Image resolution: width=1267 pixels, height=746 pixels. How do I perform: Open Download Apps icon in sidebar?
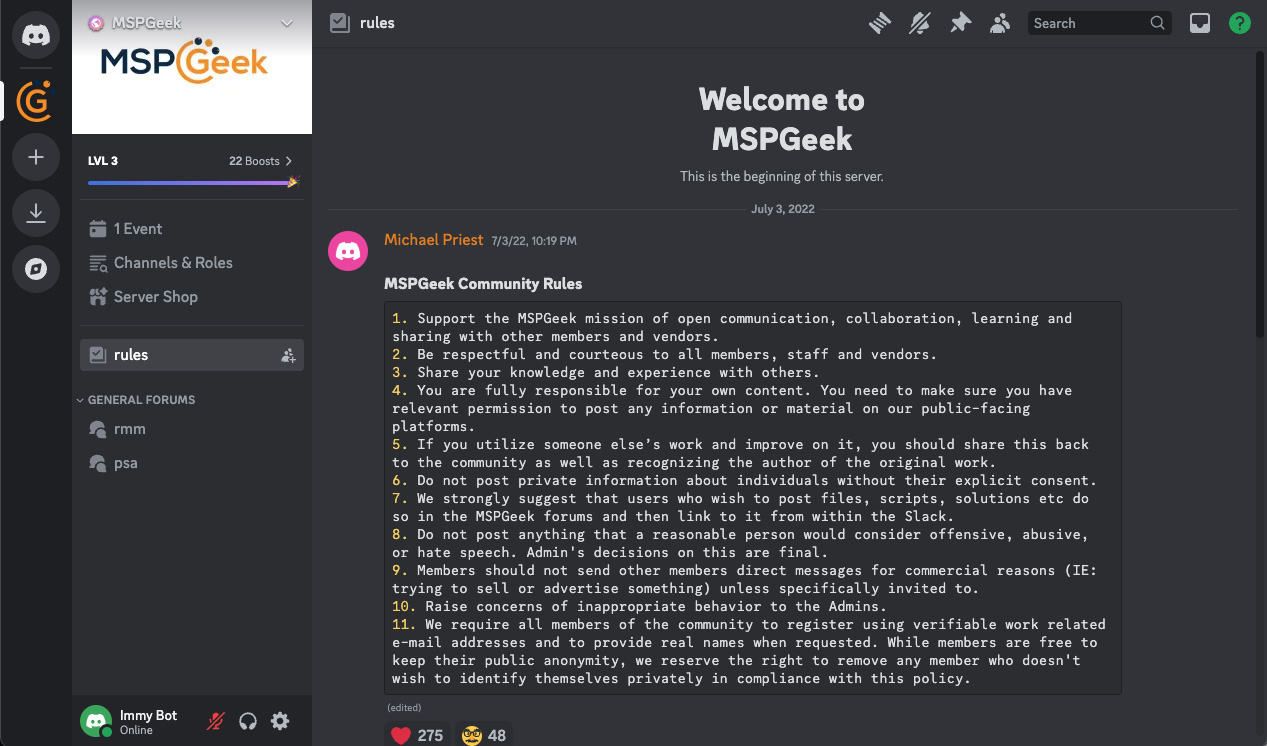pos(36,213)
